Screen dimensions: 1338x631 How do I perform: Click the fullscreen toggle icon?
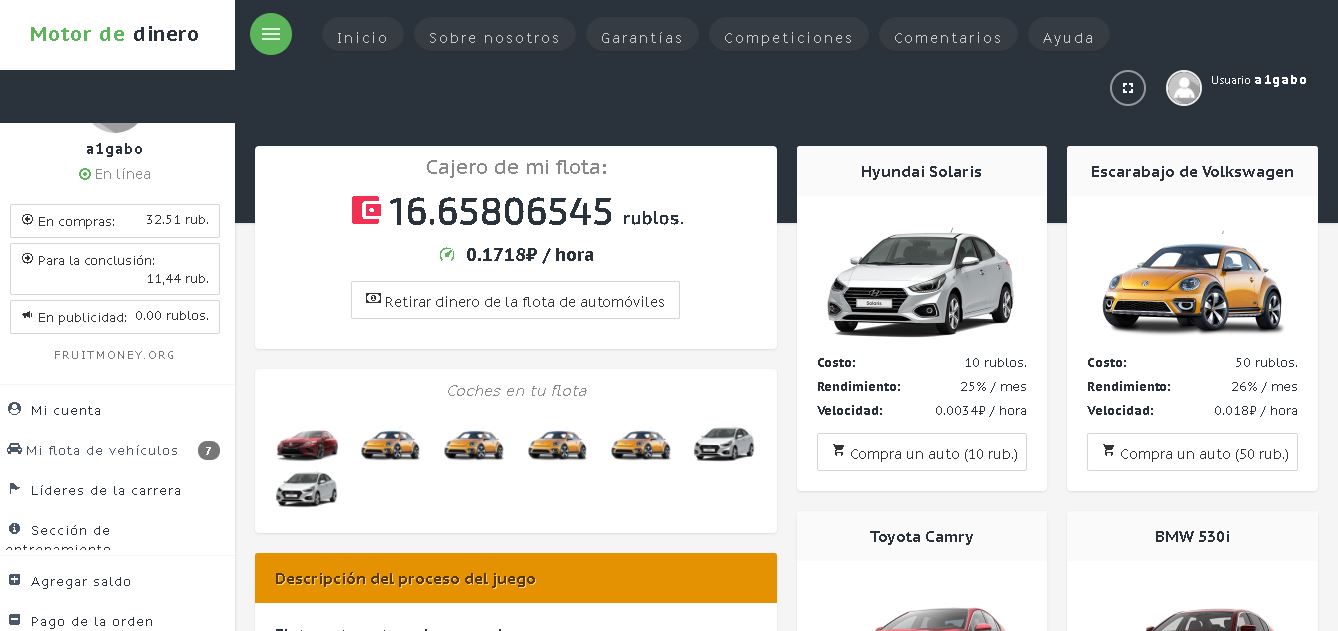[1128, 88]
